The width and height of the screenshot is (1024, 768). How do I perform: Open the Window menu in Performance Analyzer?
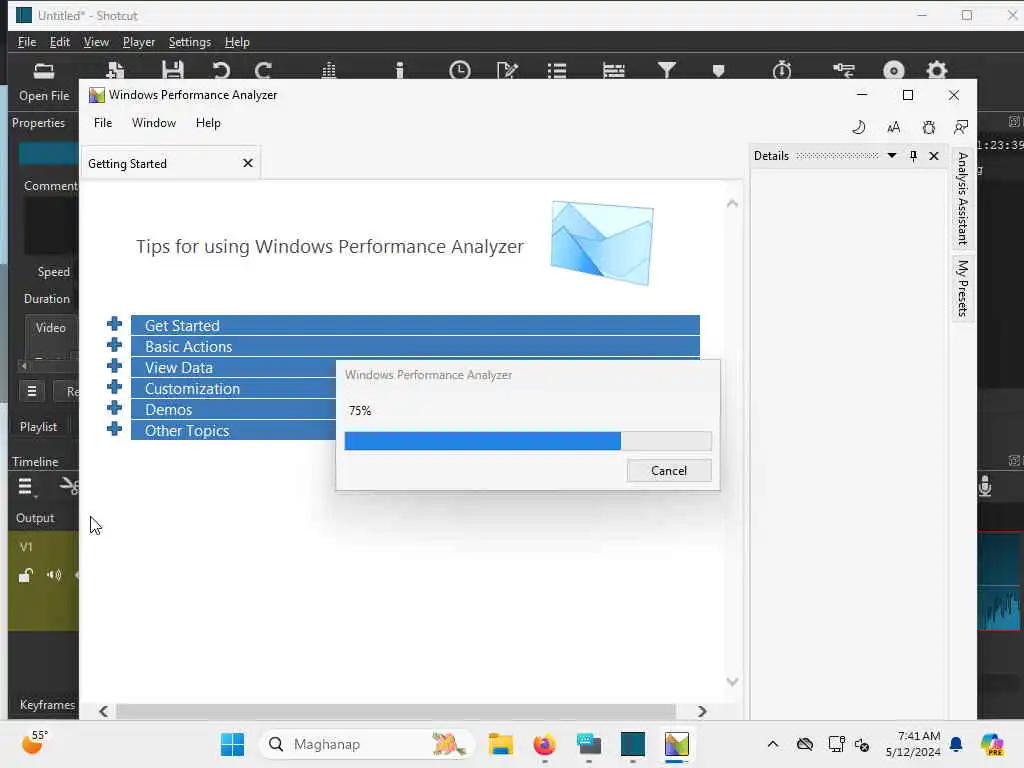pyautogui.click(x=153, y=123)
